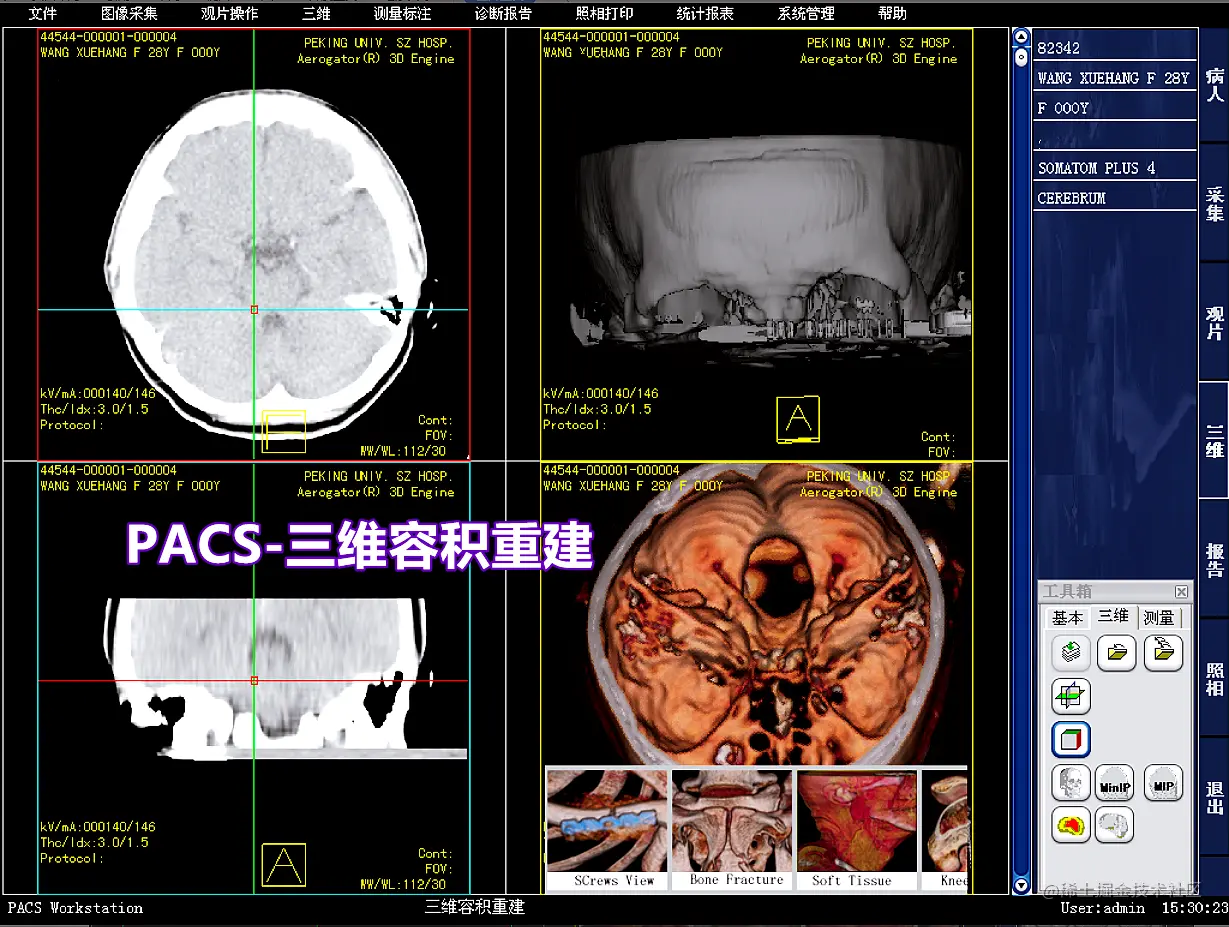This screenshot has height=927, width=1229.
Task: Switch to the 测量 toolbox tab
Action: point(1160,617)
